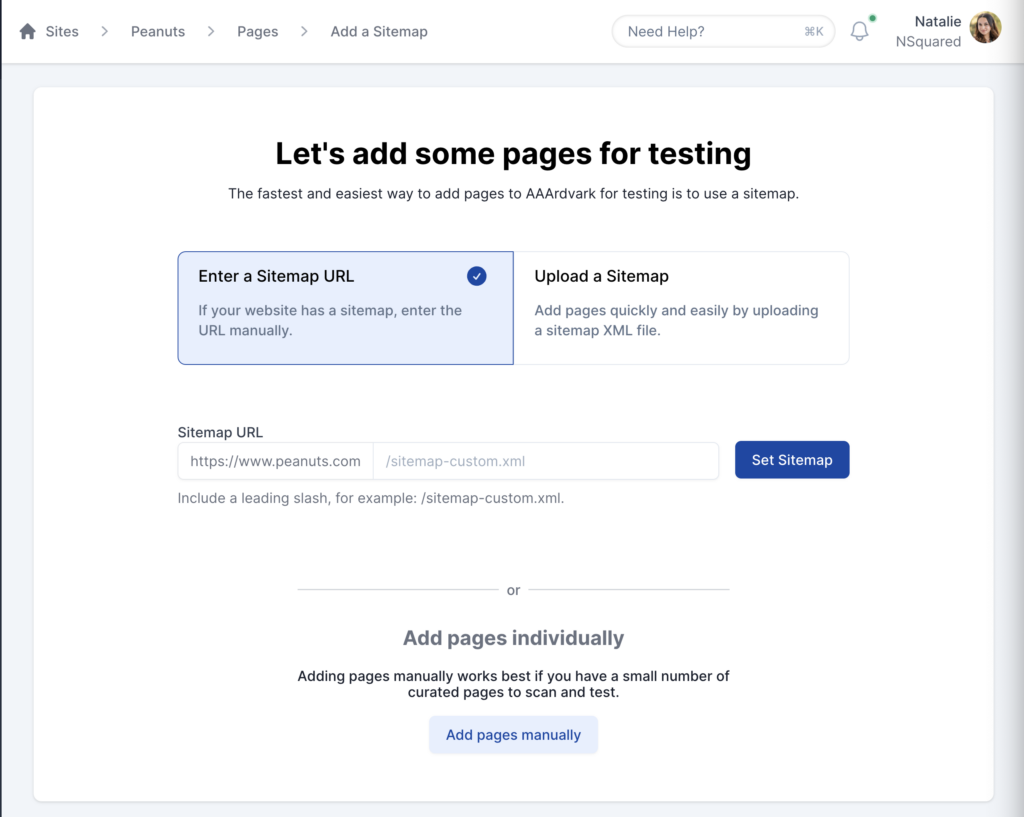Focus the Sitemap URL path field
The image size is (1024, 817).
(x=545, y=461)
